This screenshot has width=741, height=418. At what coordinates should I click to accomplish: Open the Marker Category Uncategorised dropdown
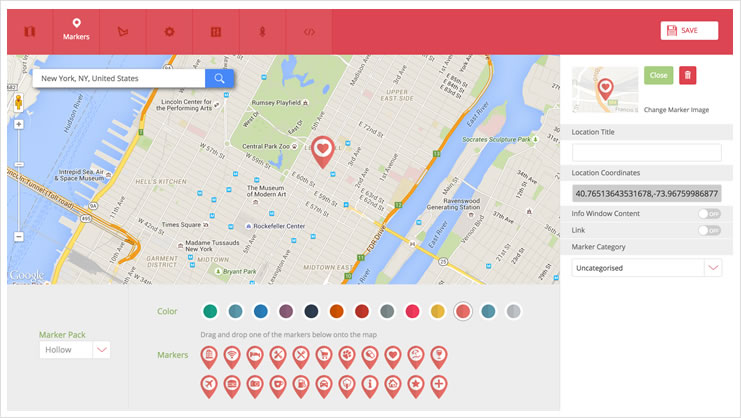click(x=712, y=268)
